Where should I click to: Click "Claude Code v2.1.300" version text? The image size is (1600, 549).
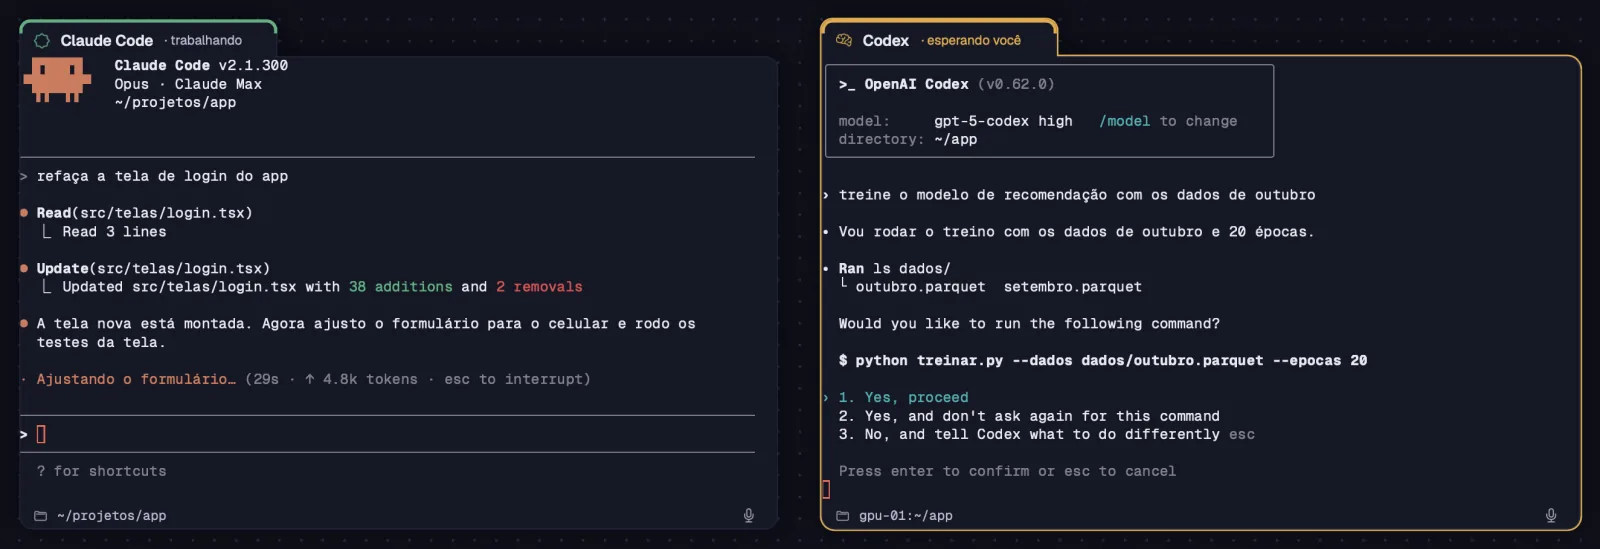pyautogui.click(x=201, y=65)
